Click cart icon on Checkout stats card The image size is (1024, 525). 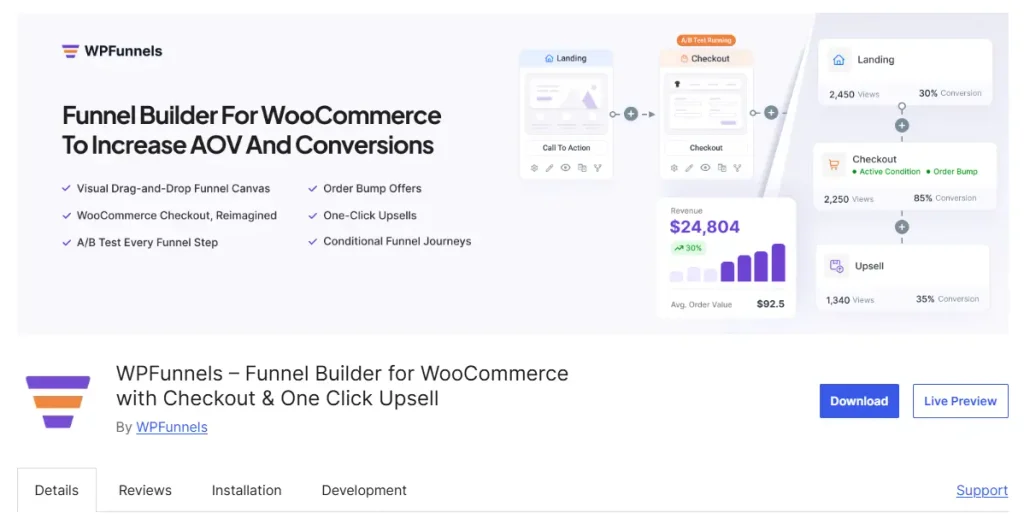pos(833,165)
